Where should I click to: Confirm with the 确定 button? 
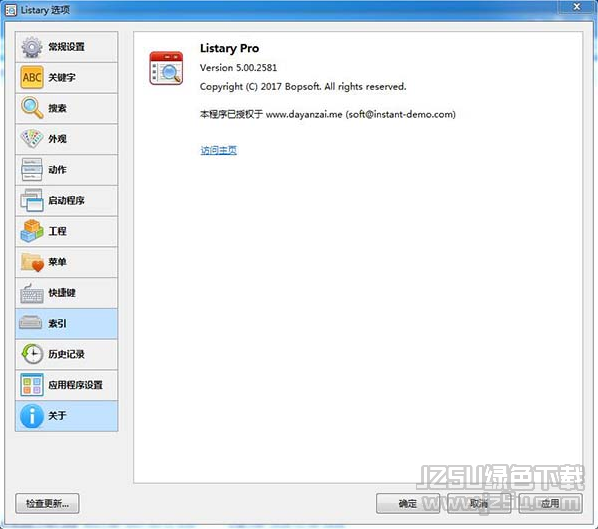408,503
